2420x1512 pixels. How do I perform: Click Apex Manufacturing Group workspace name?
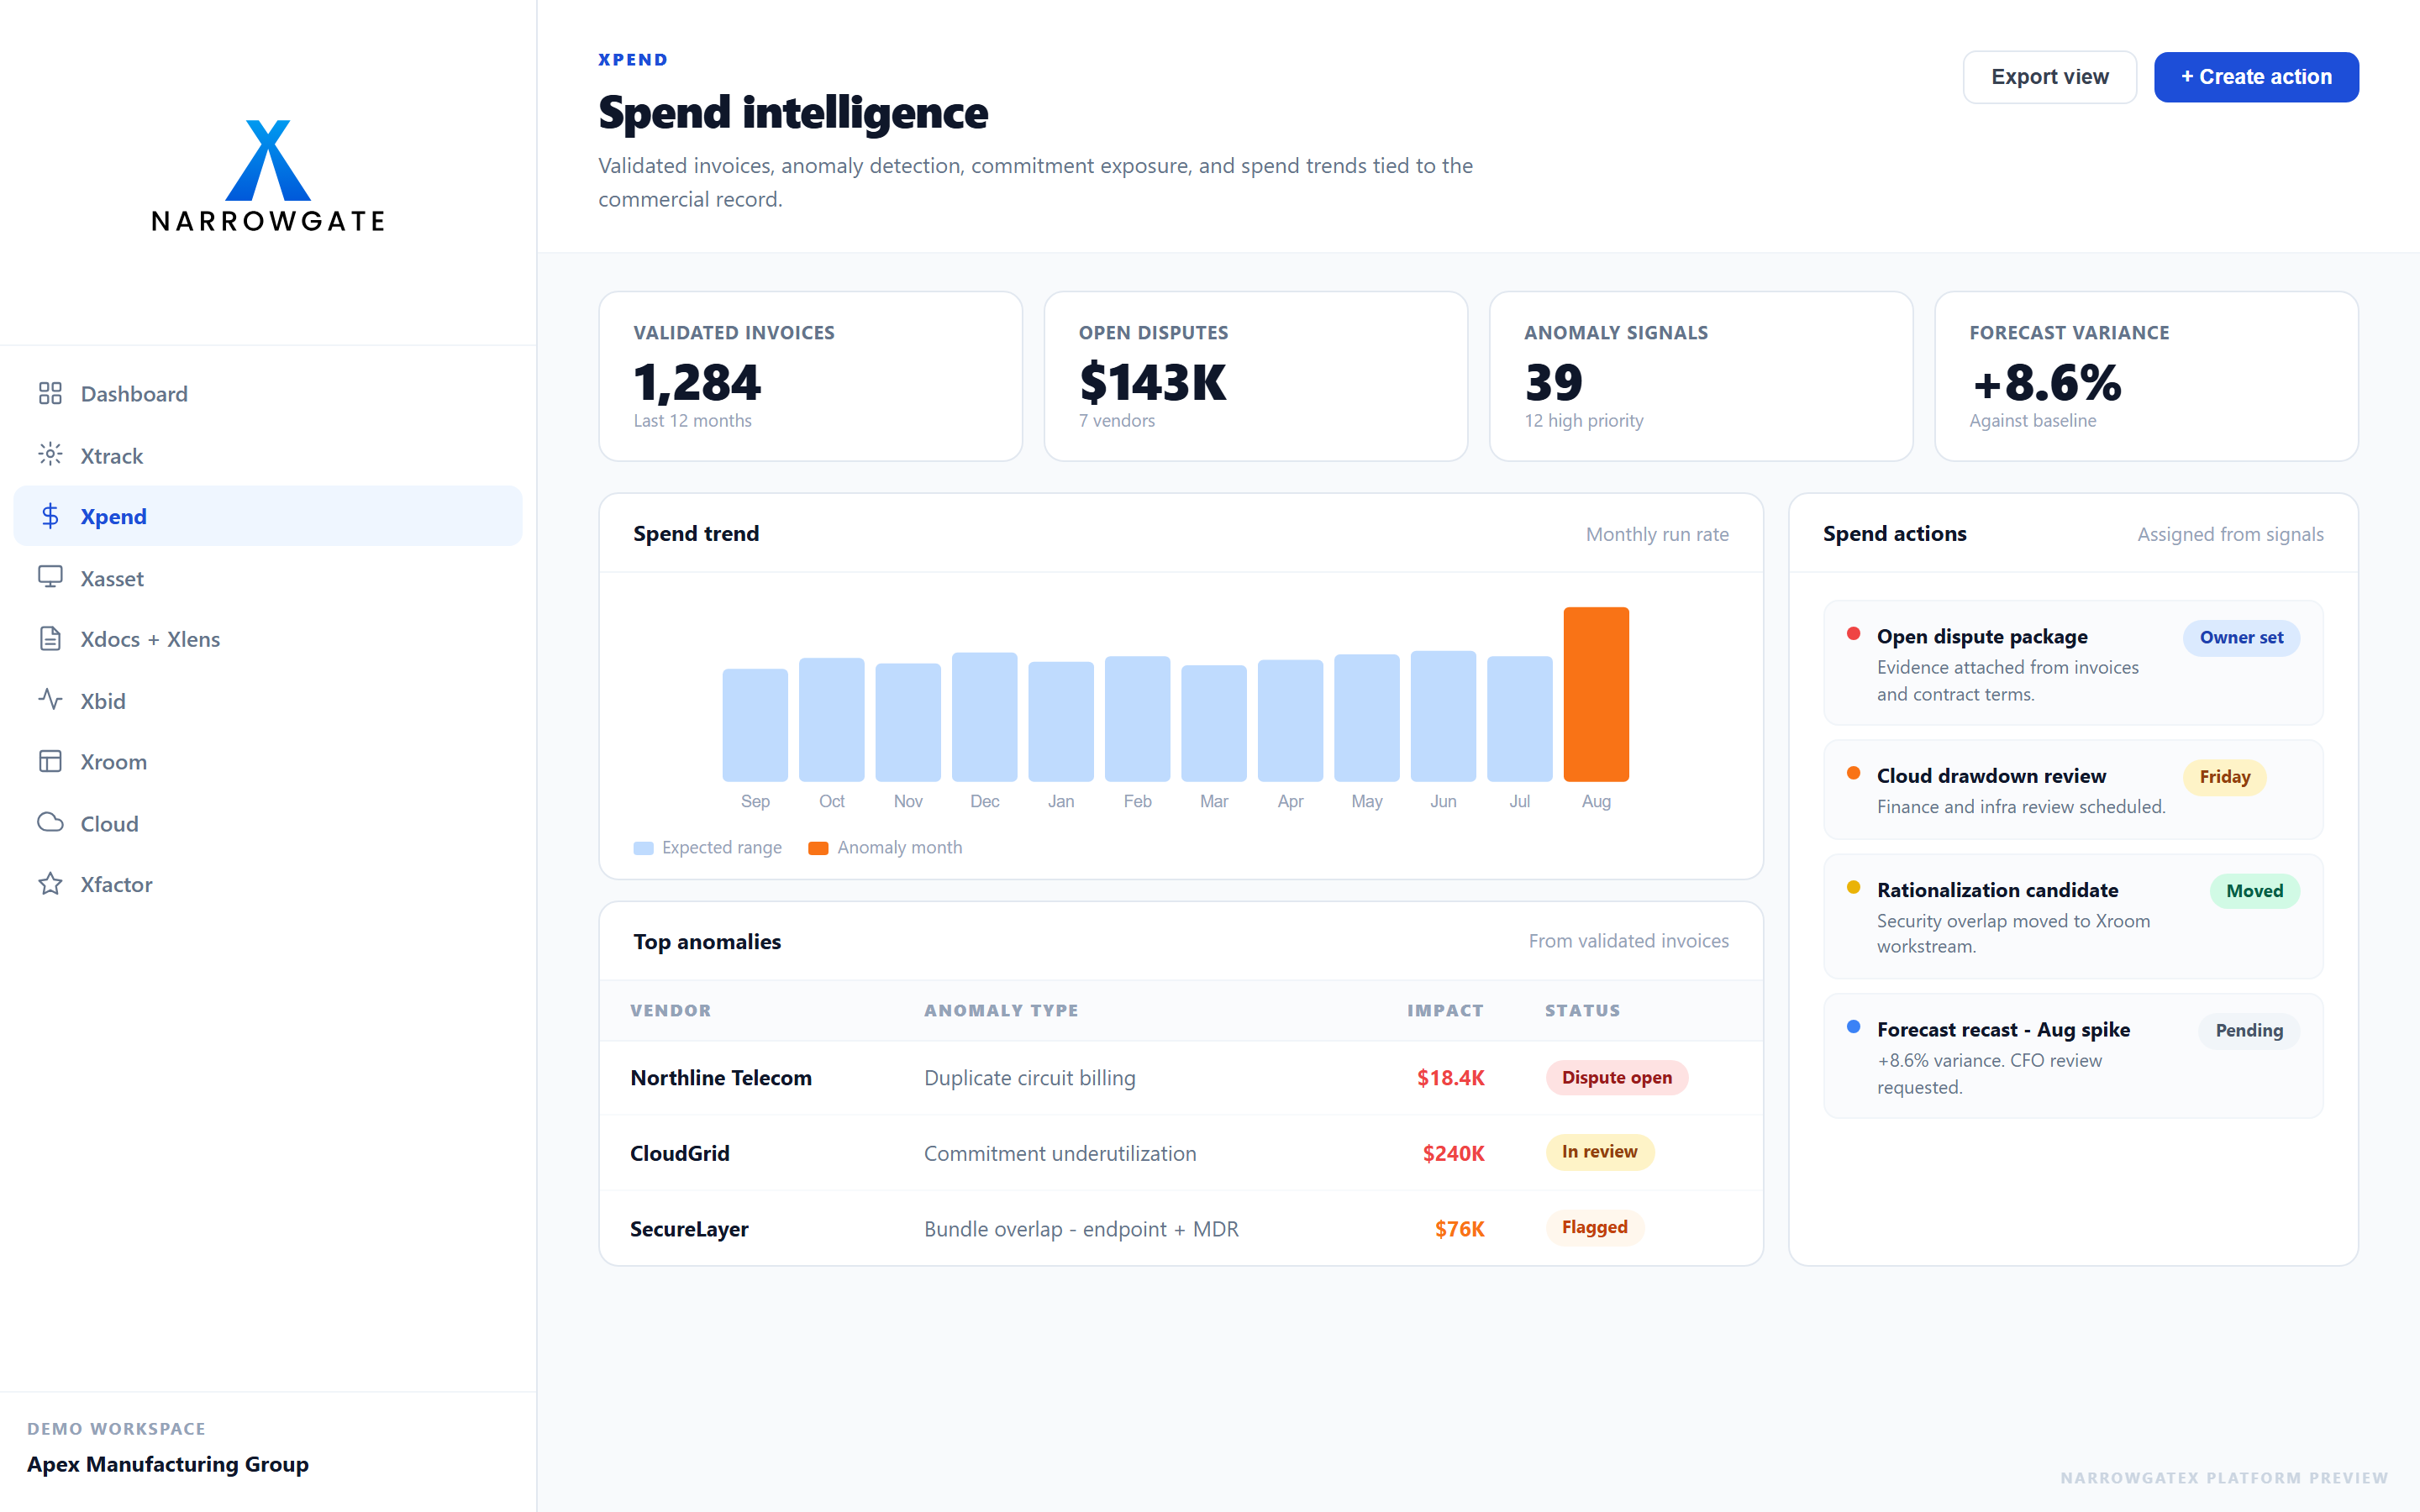tap(168, 1464)
